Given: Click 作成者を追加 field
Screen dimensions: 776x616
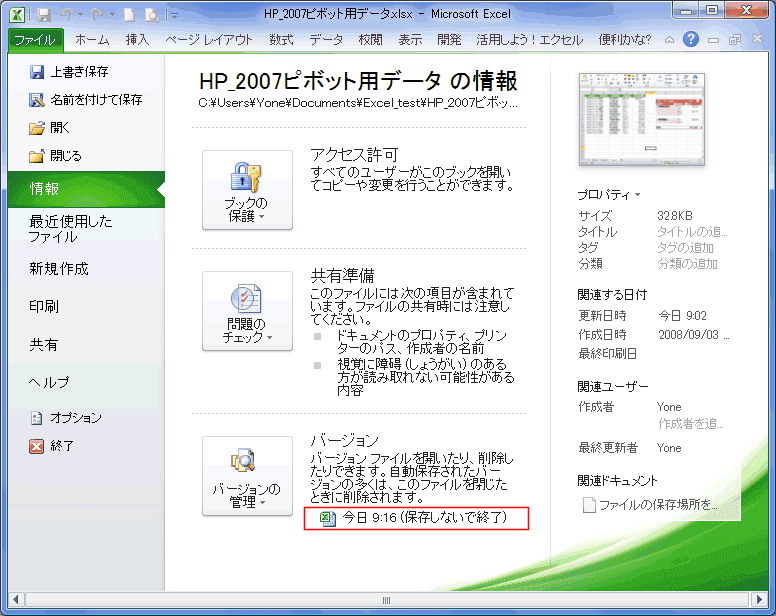Looking at the screenshot, I should (690, 424).
